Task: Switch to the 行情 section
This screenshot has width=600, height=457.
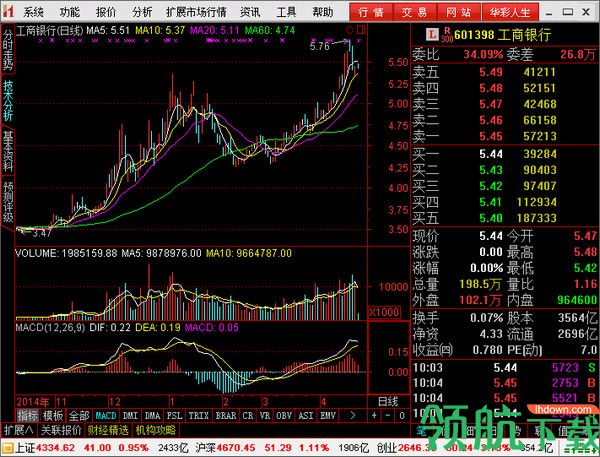Action: [x=371, y=12]
